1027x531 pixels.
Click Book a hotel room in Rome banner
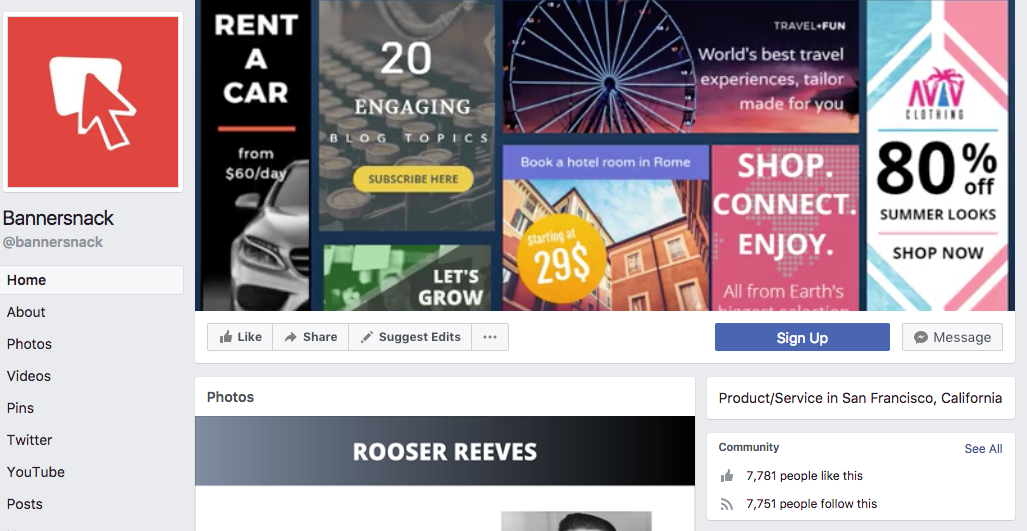(605, 162)
